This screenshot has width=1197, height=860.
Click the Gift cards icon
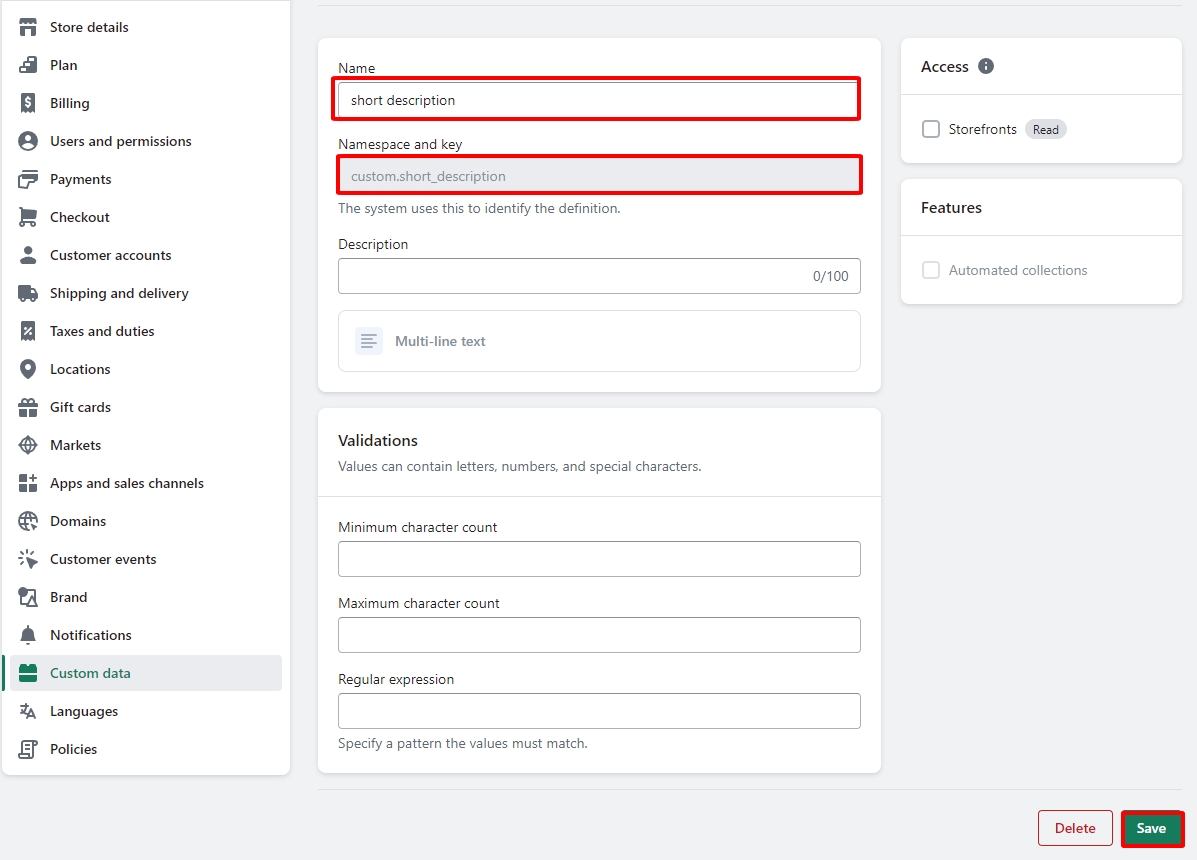click(28, 407)
